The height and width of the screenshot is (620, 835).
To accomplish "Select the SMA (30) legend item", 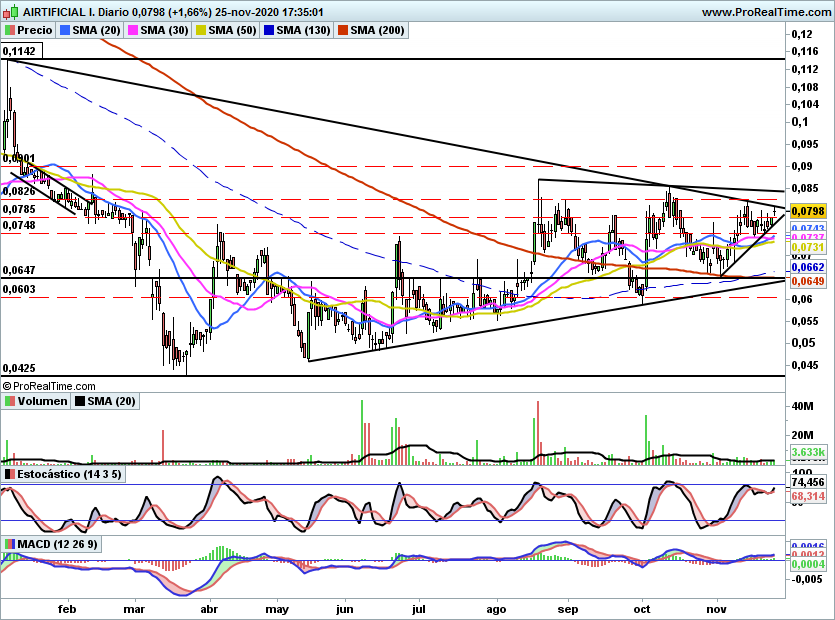I will [x=158, y=30].
